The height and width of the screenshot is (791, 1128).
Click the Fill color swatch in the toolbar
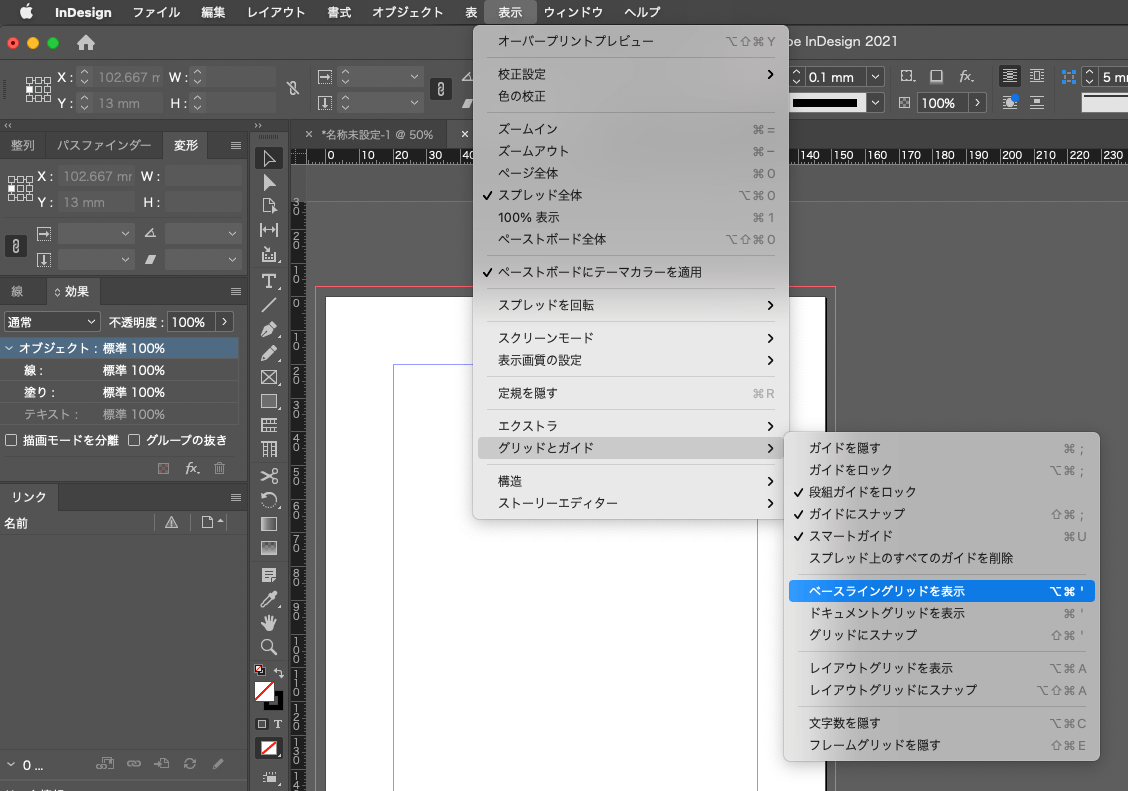[x=267, y=690]
